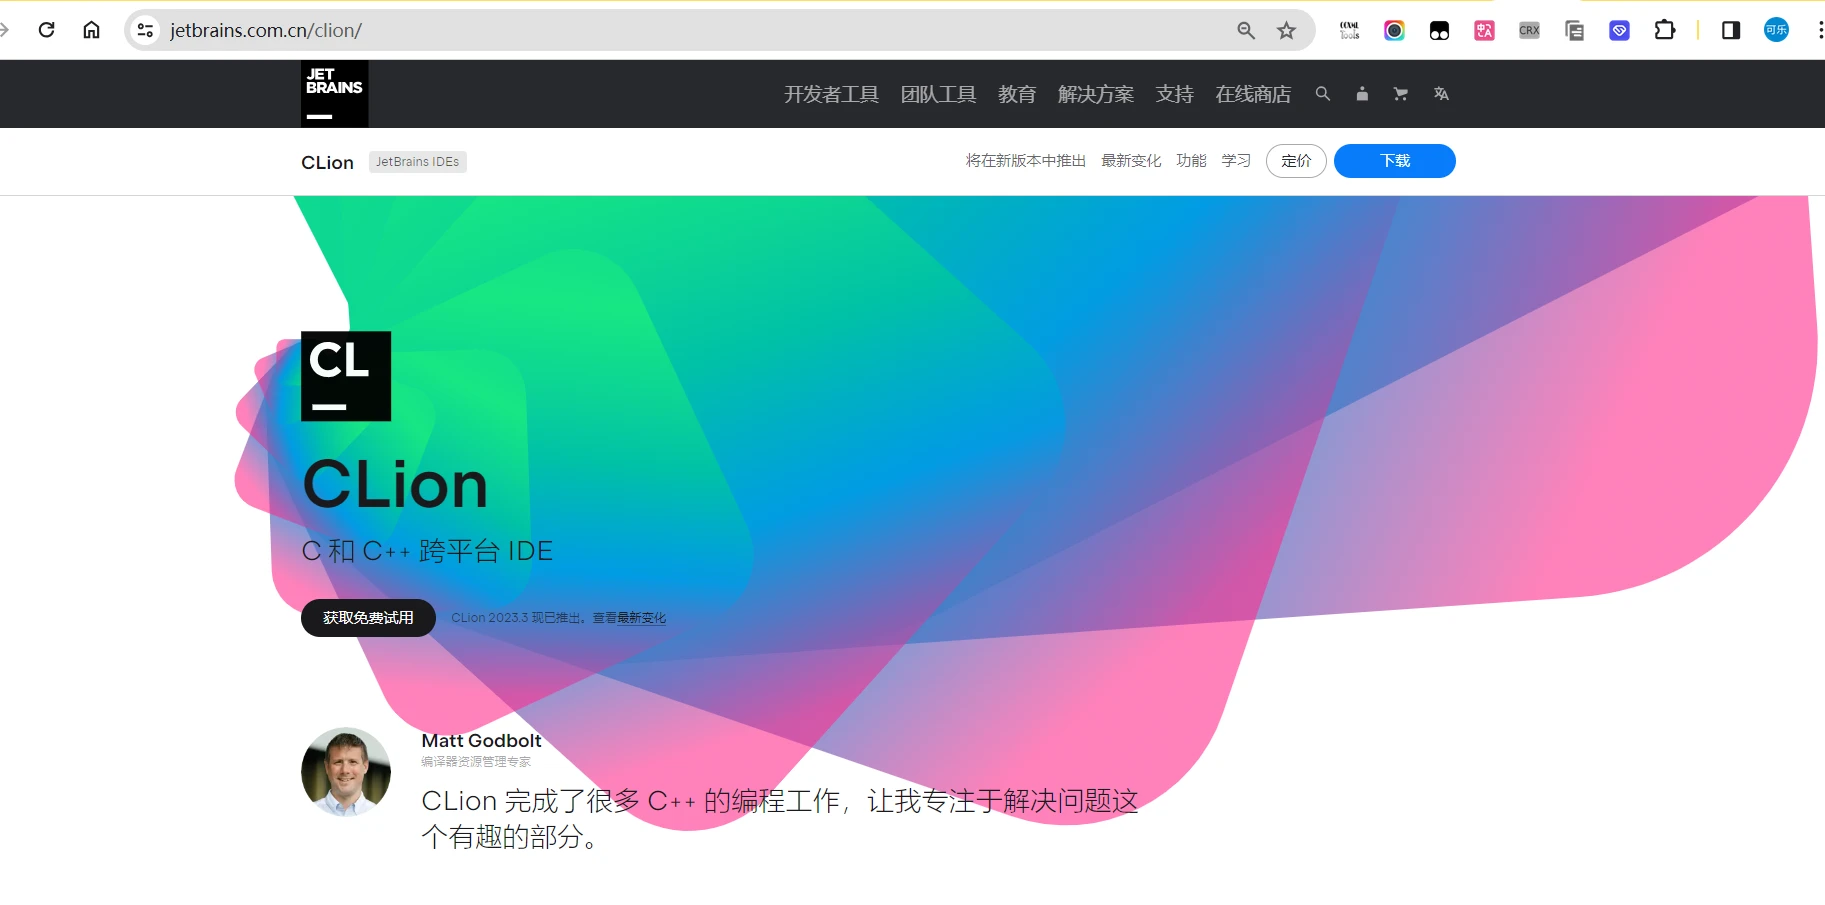Open the Chrome three-dot menu
Image resolution: width=1825 pixels, height=905 pixels.
[1819, 30]
